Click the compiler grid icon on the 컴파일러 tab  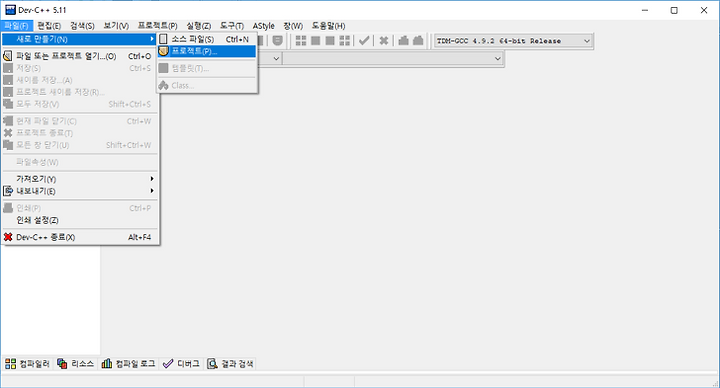[11, 364]
